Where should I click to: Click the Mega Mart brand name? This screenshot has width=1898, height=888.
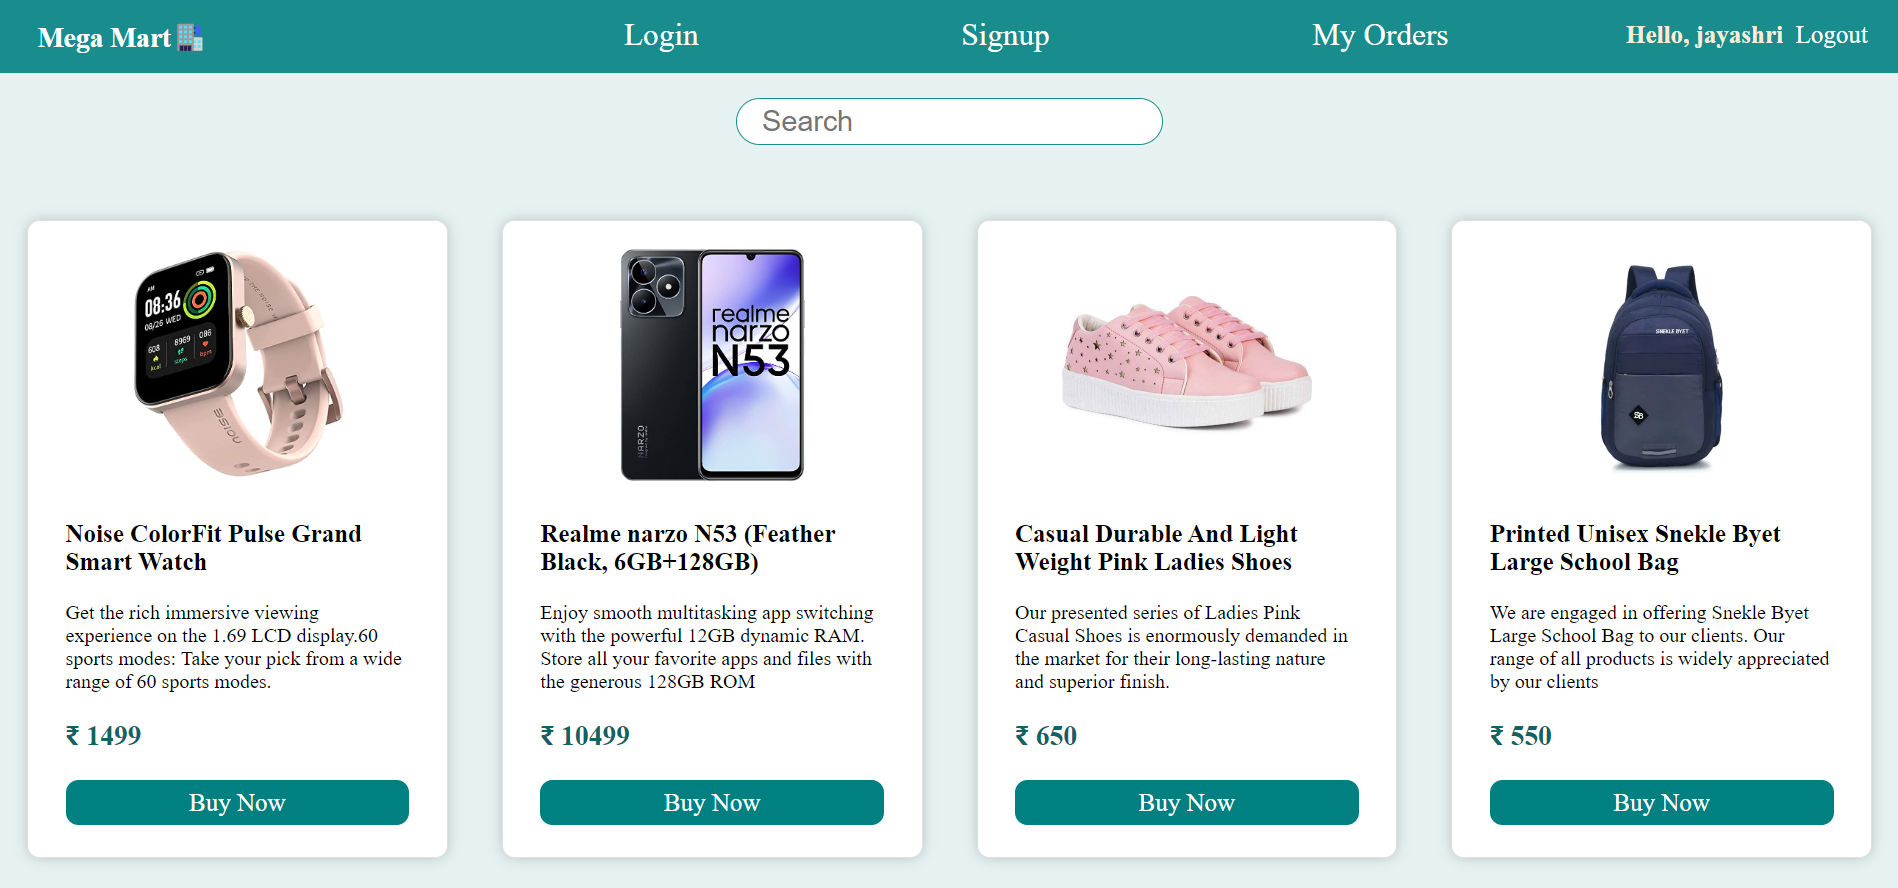104,38
